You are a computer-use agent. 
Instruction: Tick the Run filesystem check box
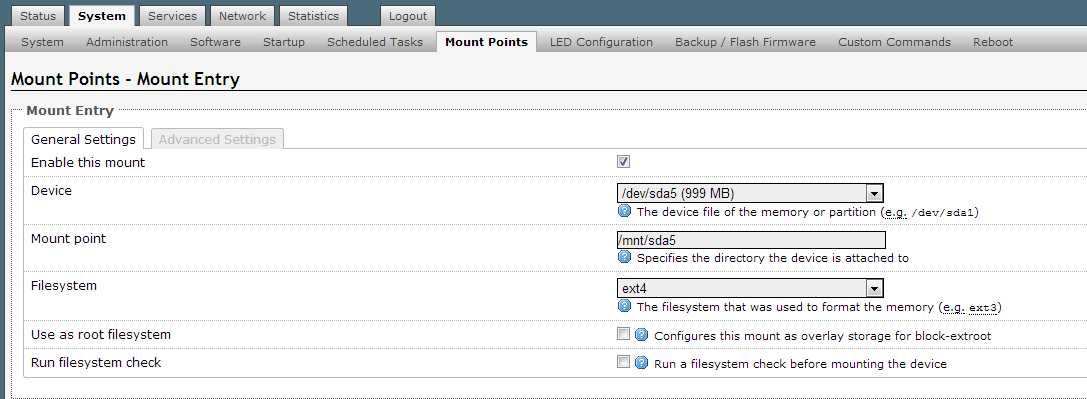pyautogui.click(x=623, y=362)
